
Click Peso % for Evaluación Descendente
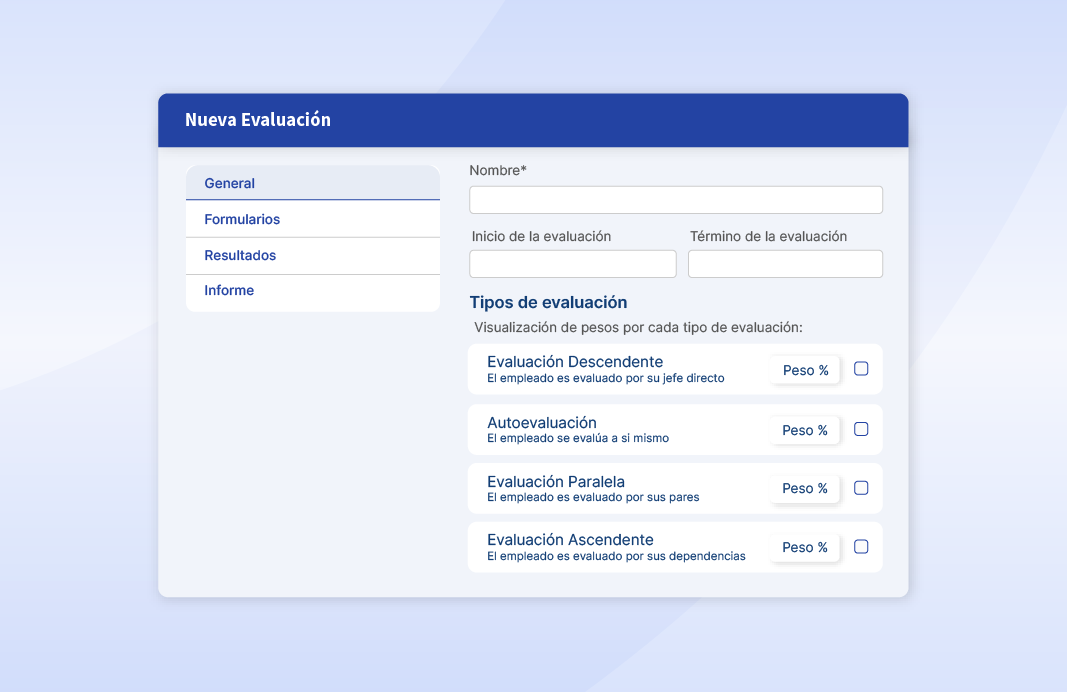coord(804,369)
